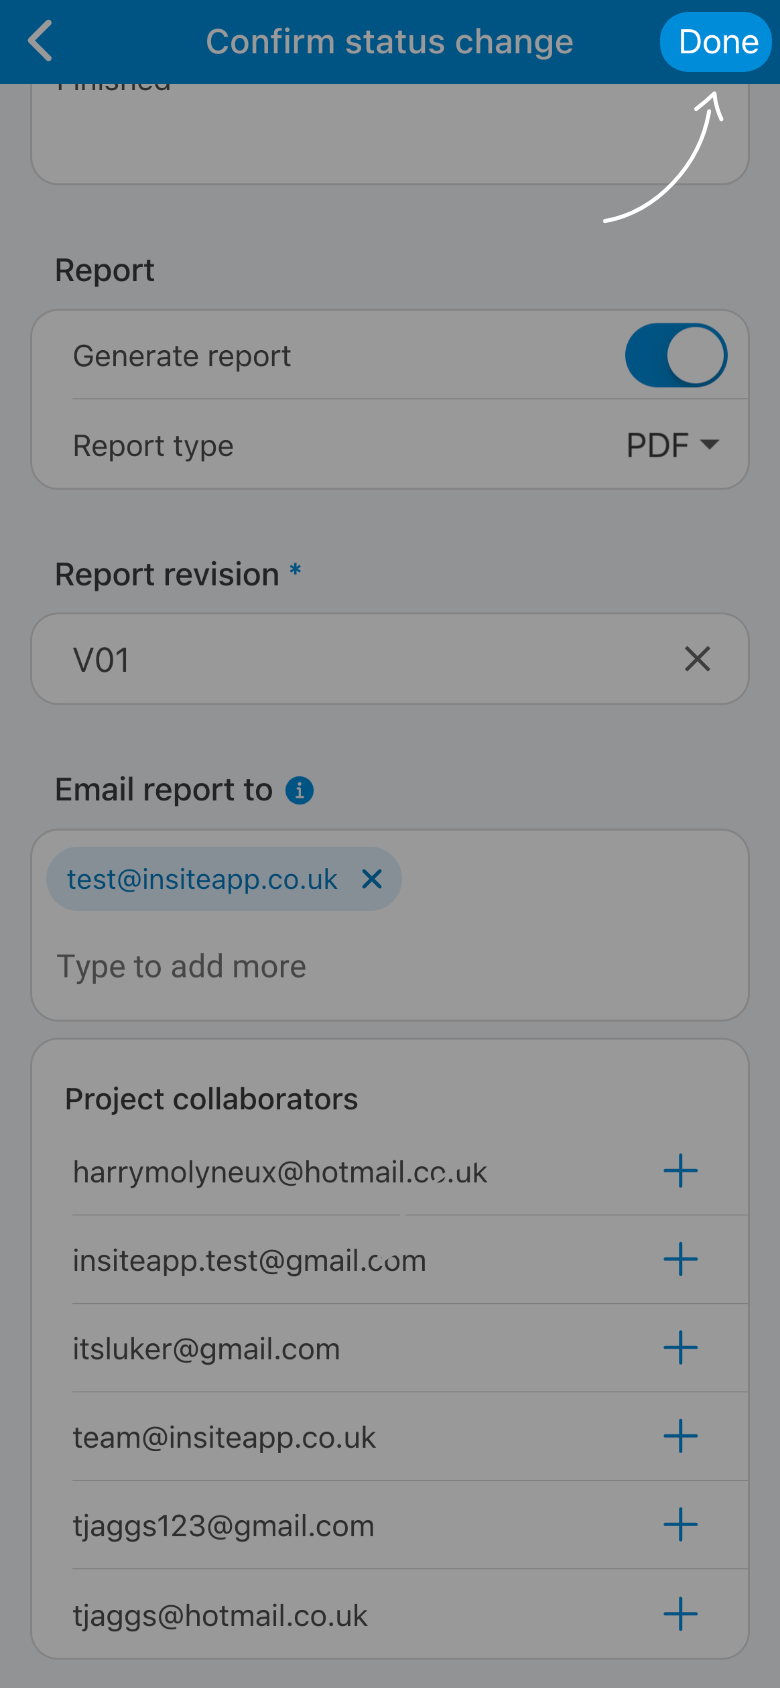Screen dimensions: 780x1688
Task: Add insiteapp.test@gmail.com with plus icon
Action: click(681, 1260)
